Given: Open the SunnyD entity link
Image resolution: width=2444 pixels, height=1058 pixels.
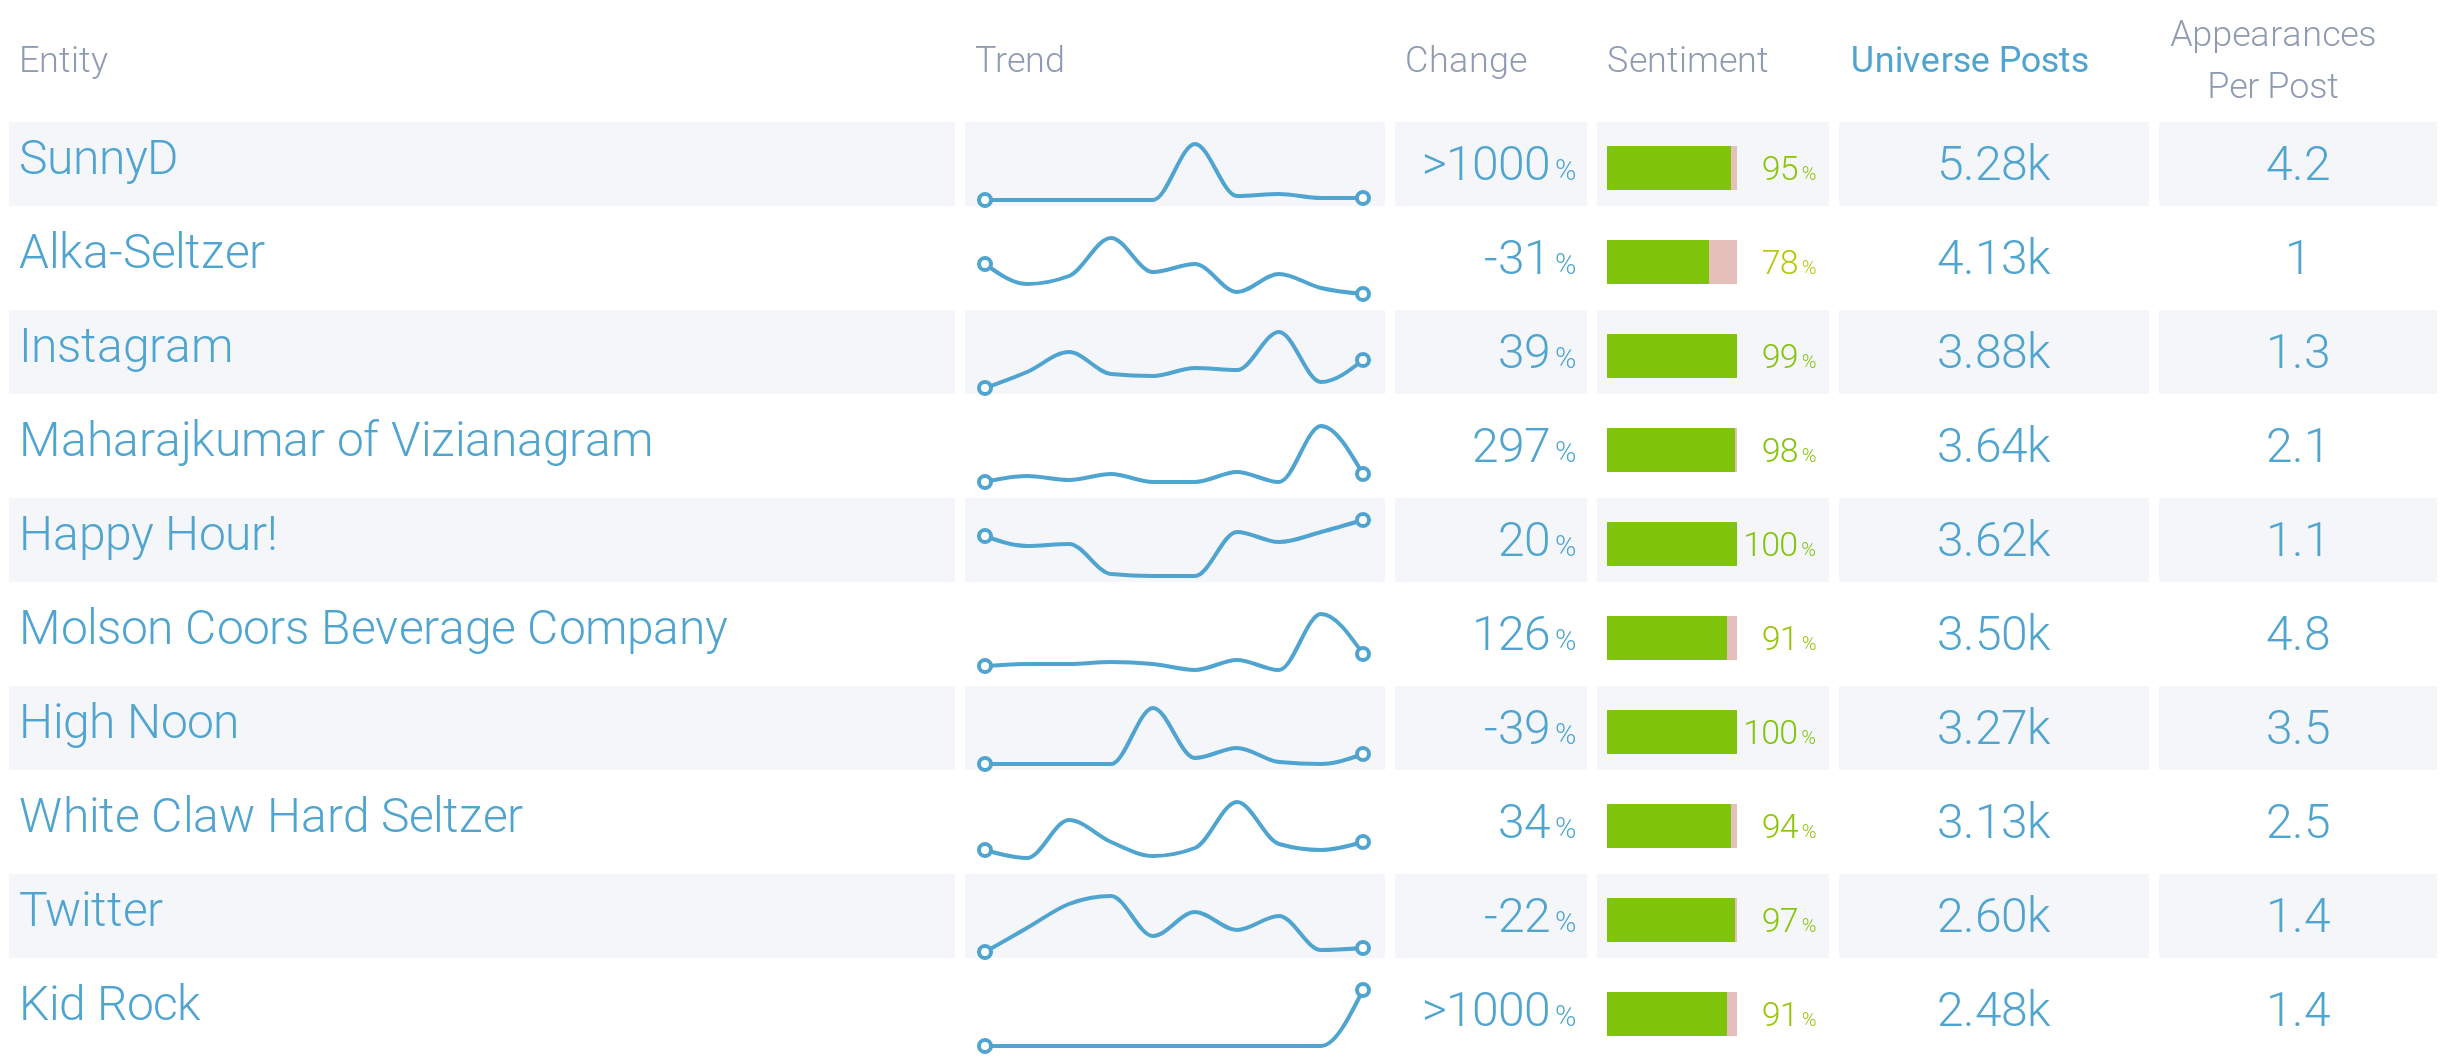Looking at the screenshot, I should pyautogui.click(x=98, y=159).
